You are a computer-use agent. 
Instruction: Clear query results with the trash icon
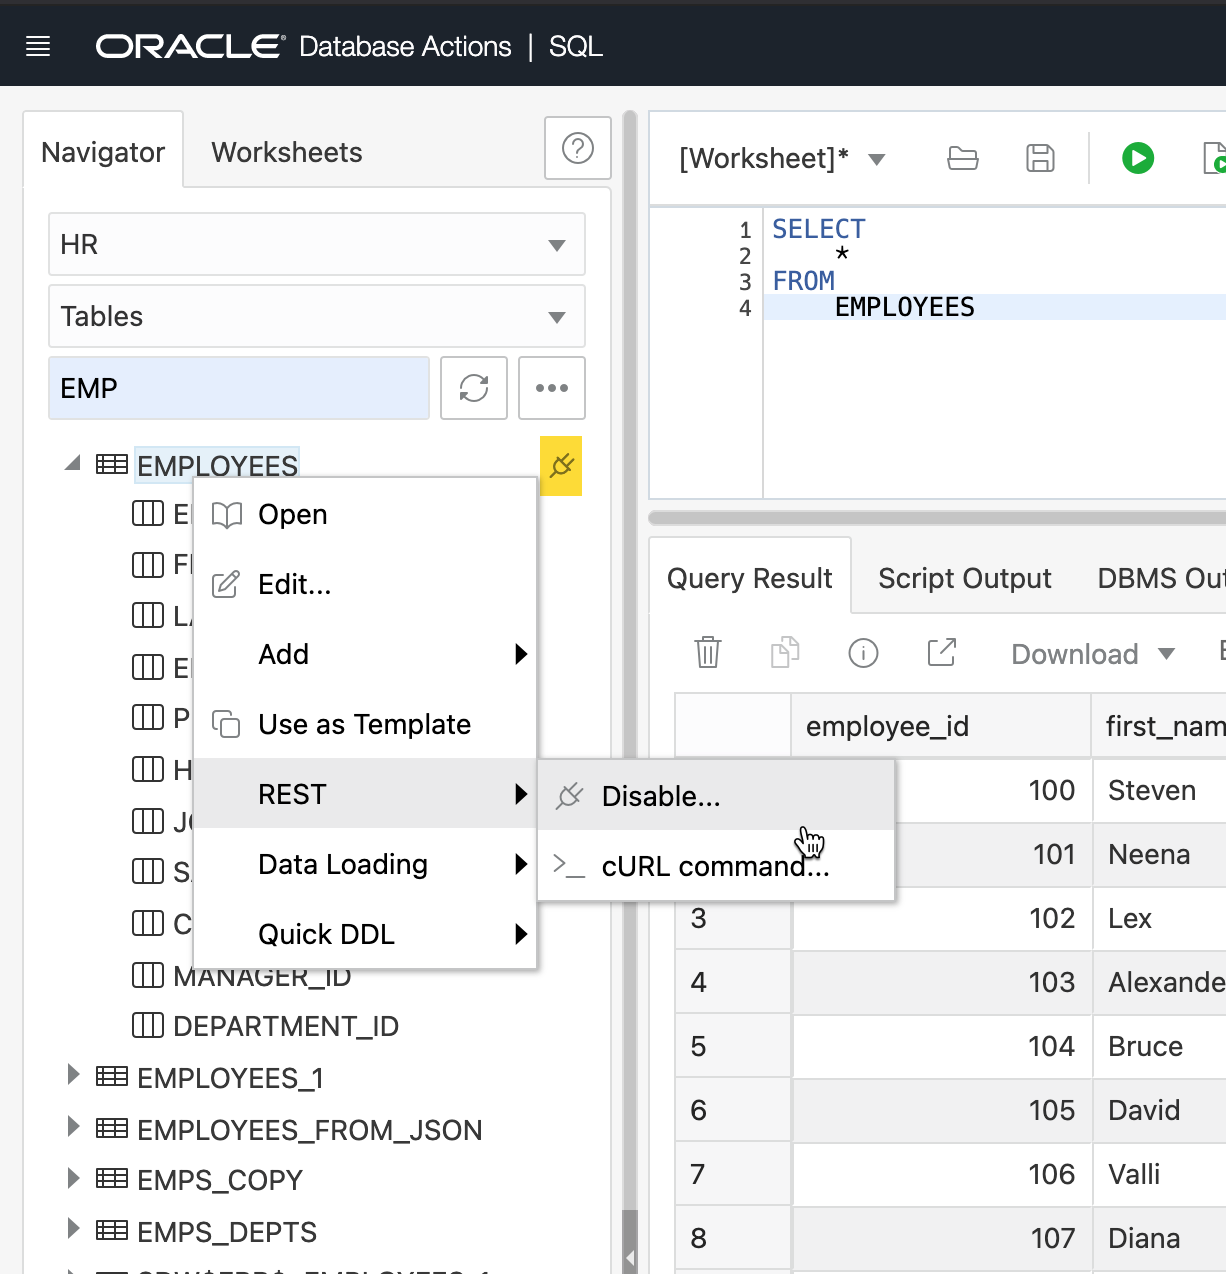(708, 653)
